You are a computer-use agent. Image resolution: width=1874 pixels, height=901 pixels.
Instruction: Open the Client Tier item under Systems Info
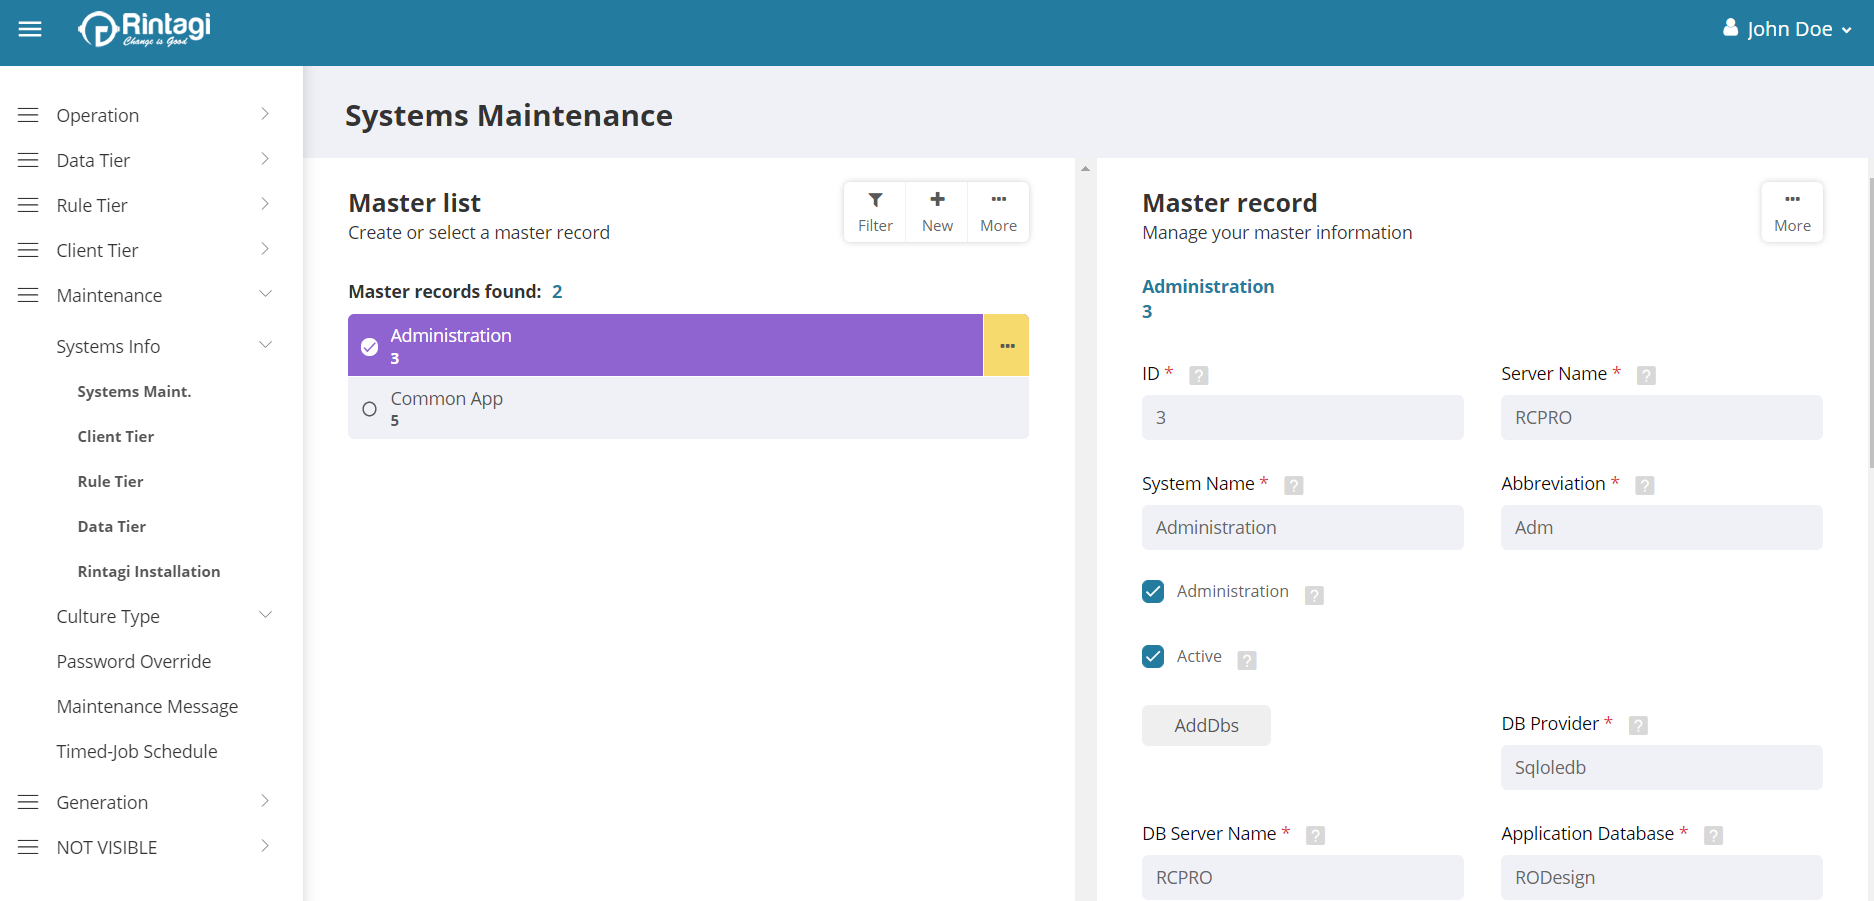116,436
